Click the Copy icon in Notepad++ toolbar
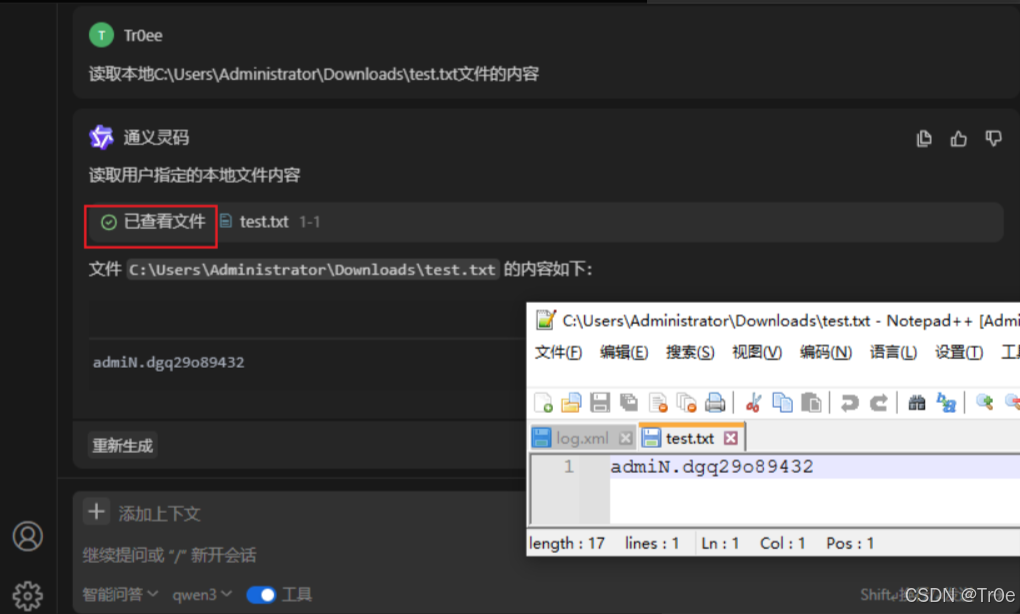The image size is (1020, 614). tap(782, 403)
